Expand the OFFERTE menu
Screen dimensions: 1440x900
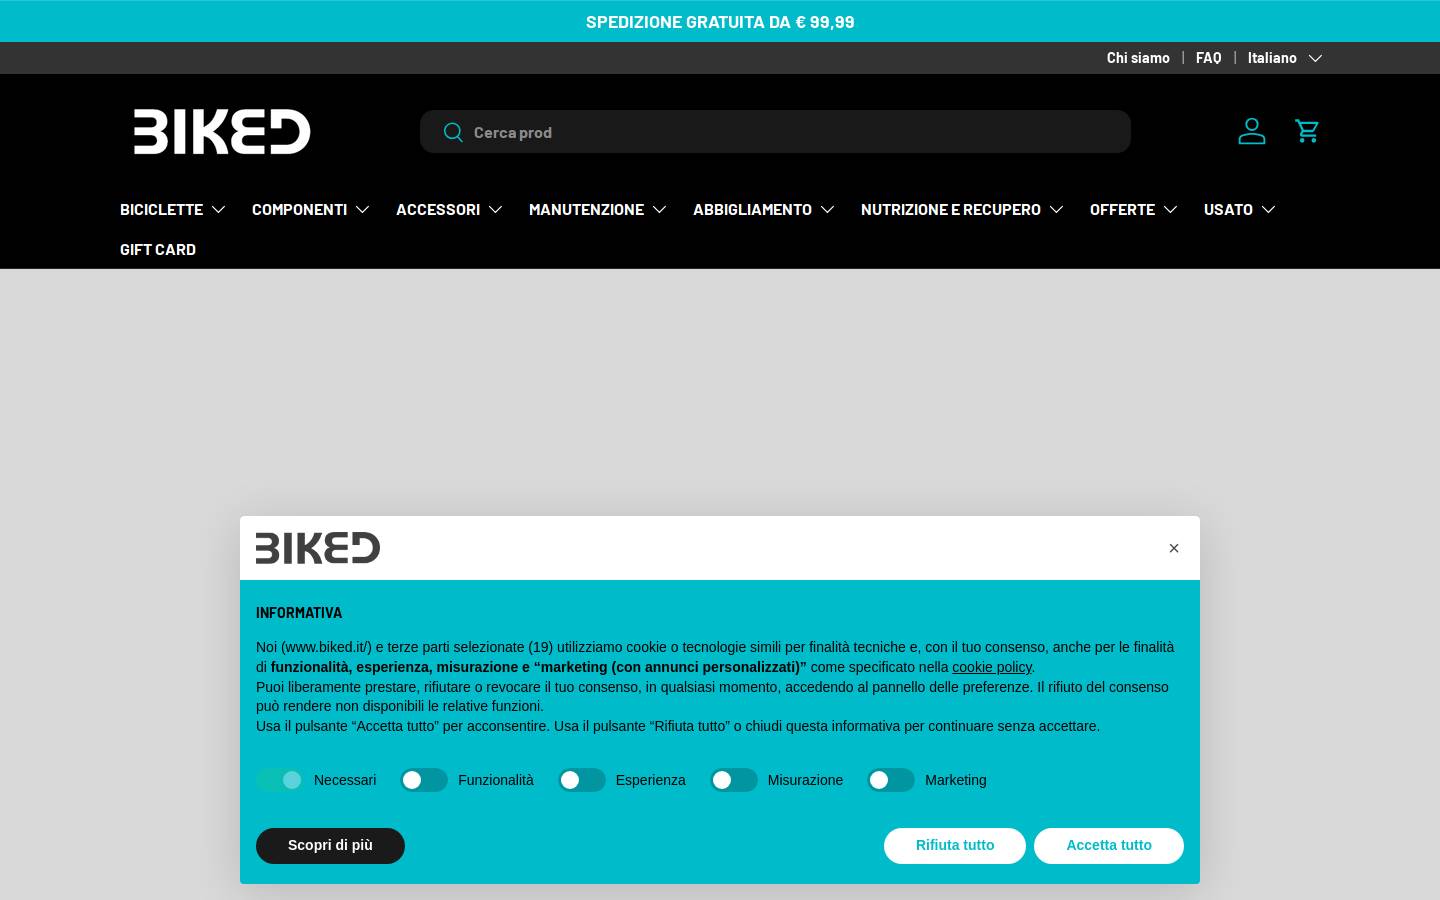(1134, 209)
